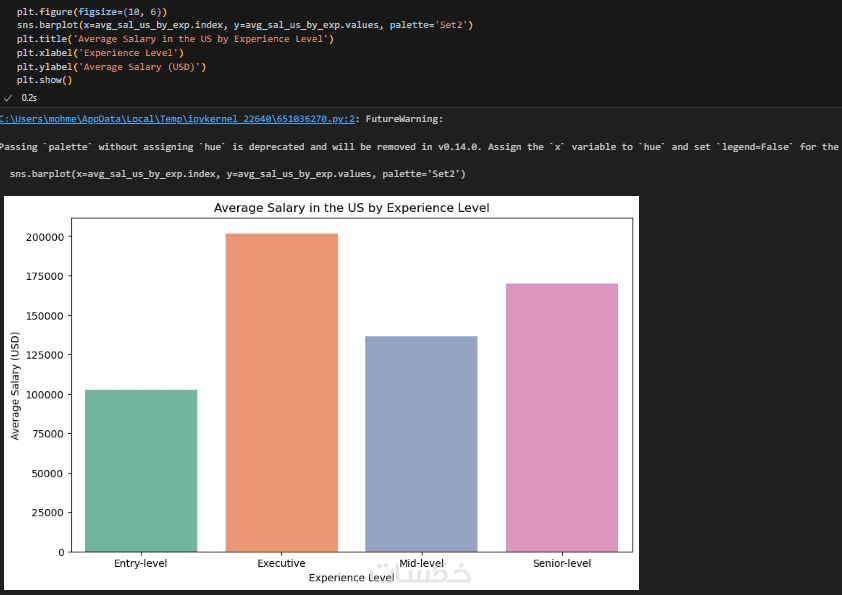Click the 'Average Salary (USD)' y-axis label
842x595 pixels.
(x=15, y=386)
